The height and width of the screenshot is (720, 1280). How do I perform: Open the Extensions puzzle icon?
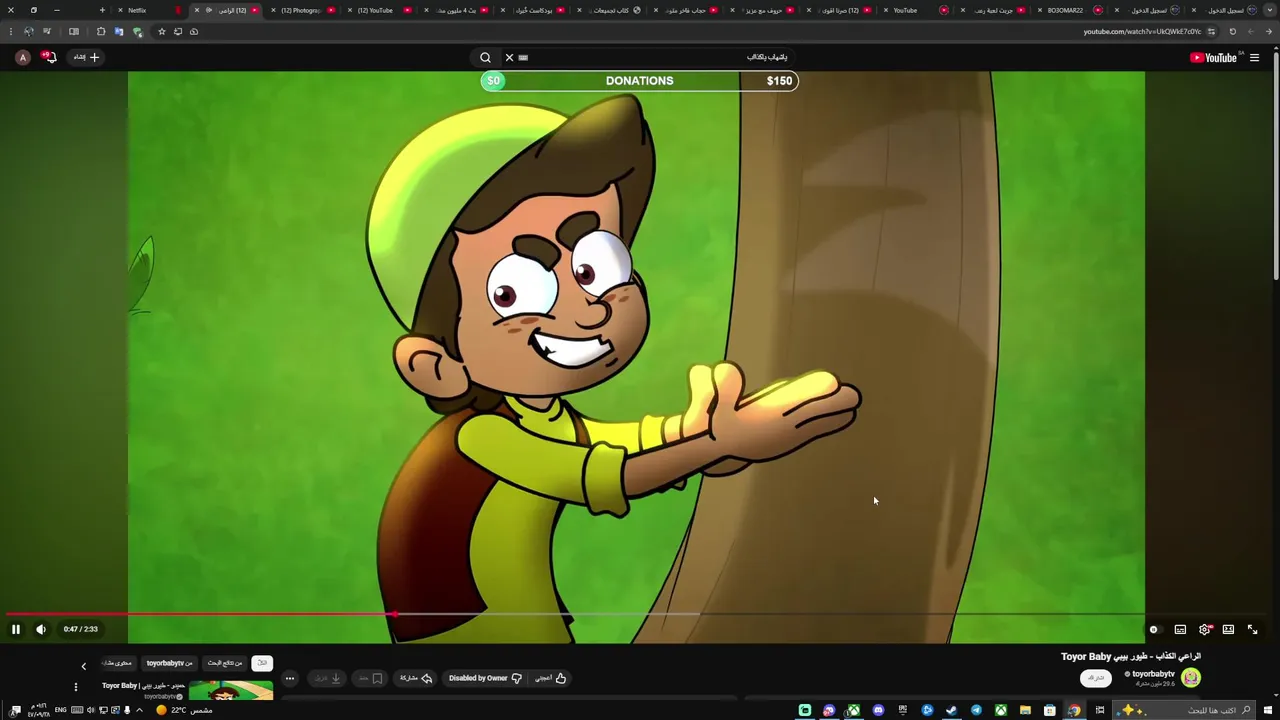101,31
